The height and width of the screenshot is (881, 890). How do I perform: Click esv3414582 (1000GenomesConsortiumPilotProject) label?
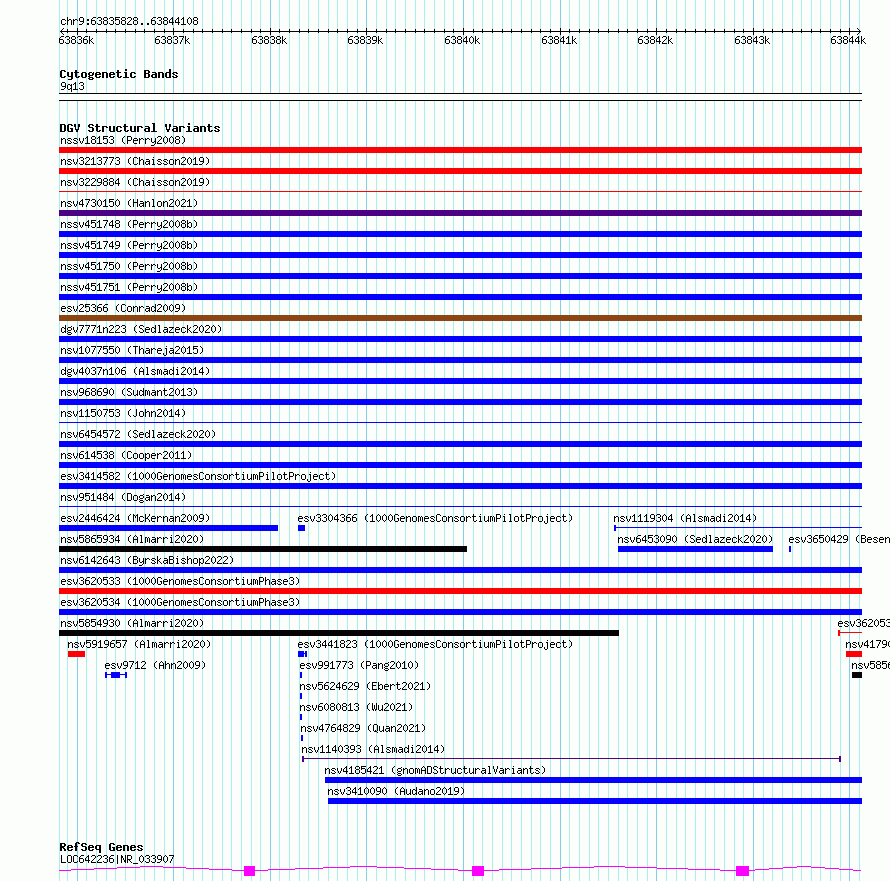pos(198,476)
